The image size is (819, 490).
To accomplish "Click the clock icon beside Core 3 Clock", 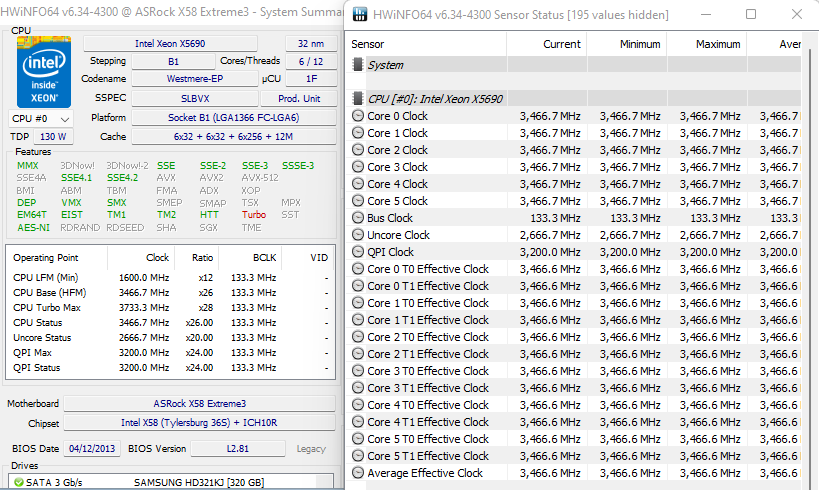I will [358, 167].
